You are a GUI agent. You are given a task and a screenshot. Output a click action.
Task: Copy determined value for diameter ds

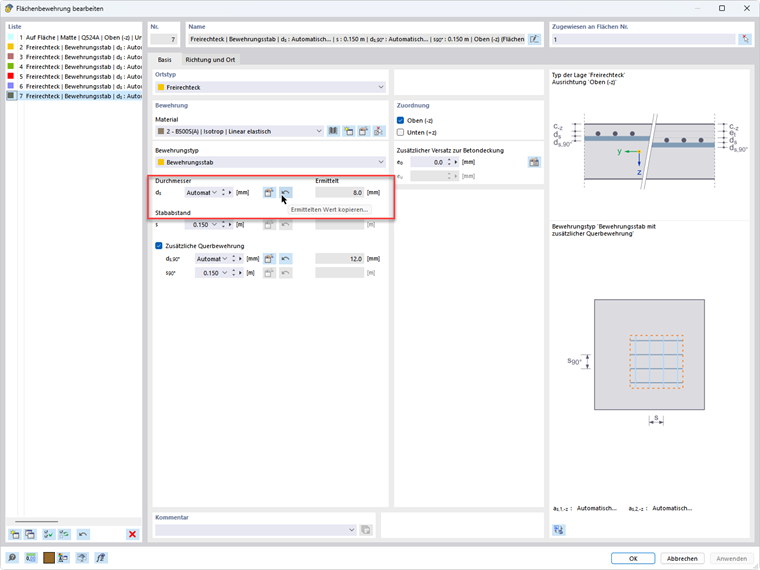285,192
